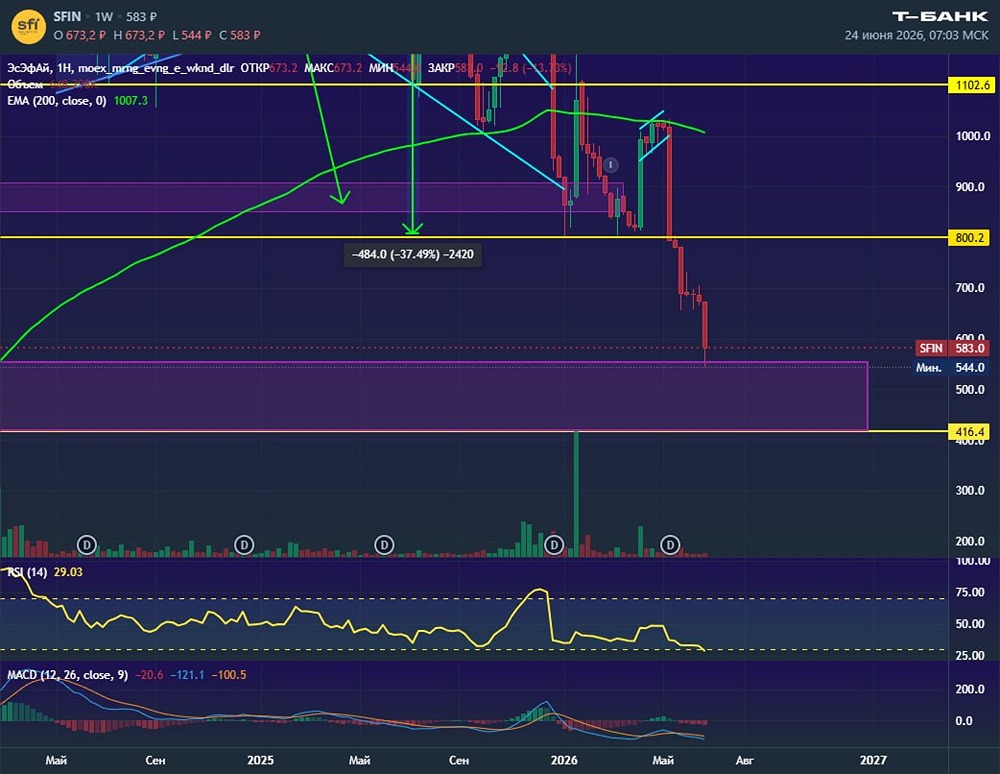The image size is (1000, 774).
Task: Select the dividend D marker near 2026
Action: [x=554, y=545]
